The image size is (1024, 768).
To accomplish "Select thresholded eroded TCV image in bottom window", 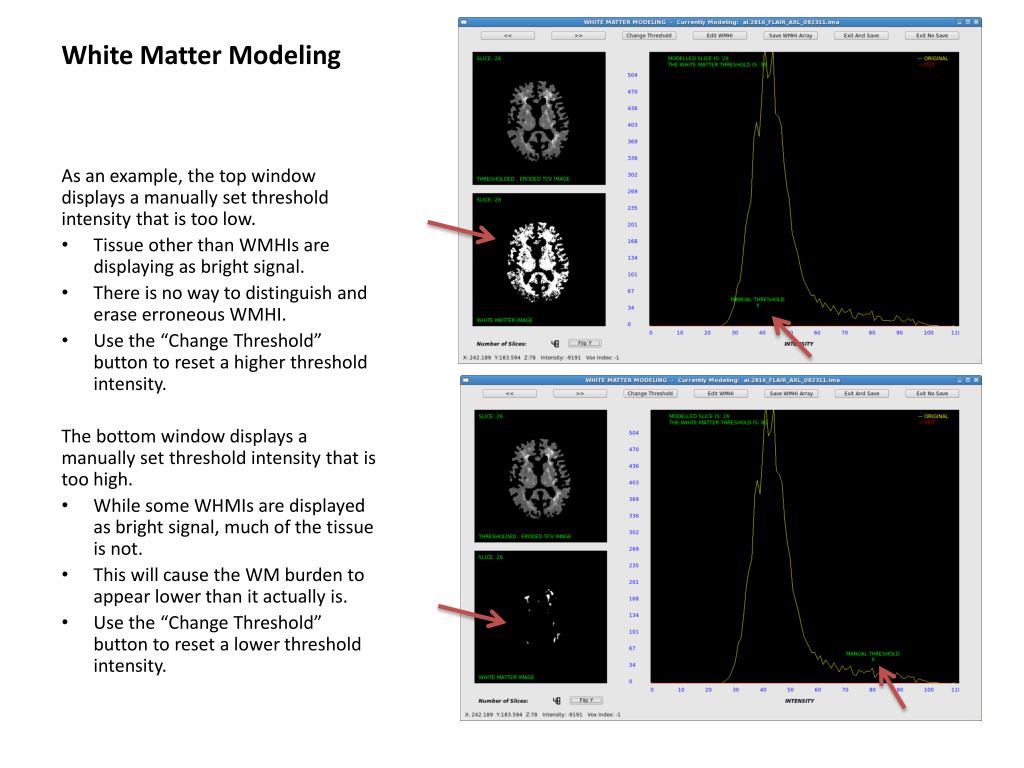I will click(x=540, y=476).
